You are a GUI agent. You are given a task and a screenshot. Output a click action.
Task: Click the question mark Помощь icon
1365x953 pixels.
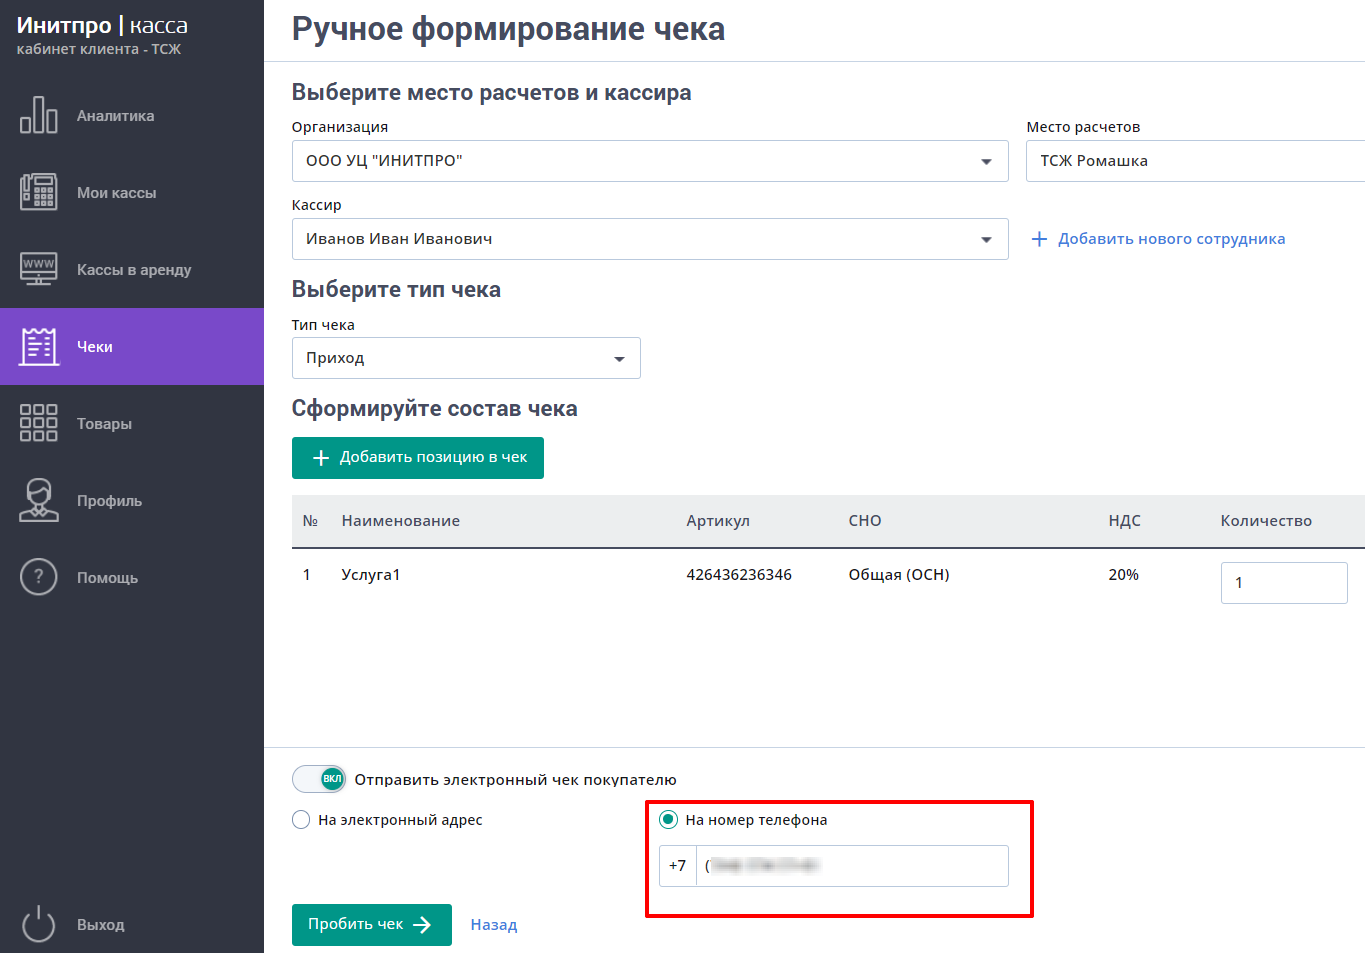click(39, 577)
